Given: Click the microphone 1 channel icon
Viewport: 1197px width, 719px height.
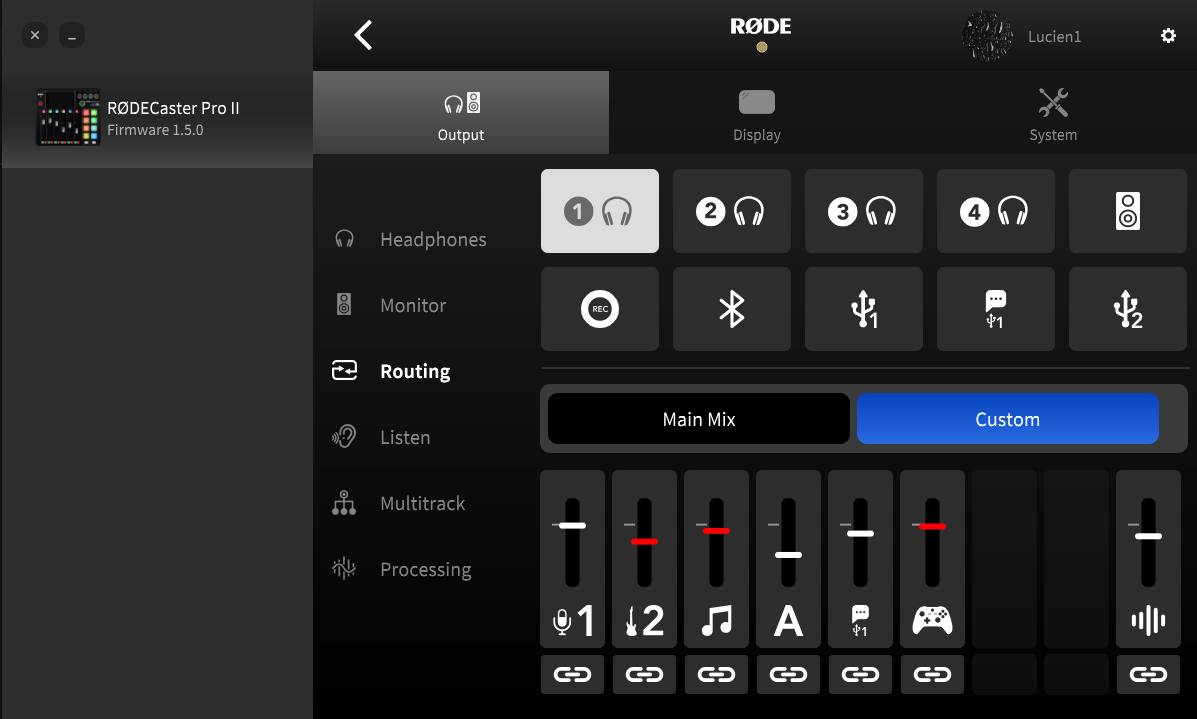Looking at the screenshot, I should 573,621.
